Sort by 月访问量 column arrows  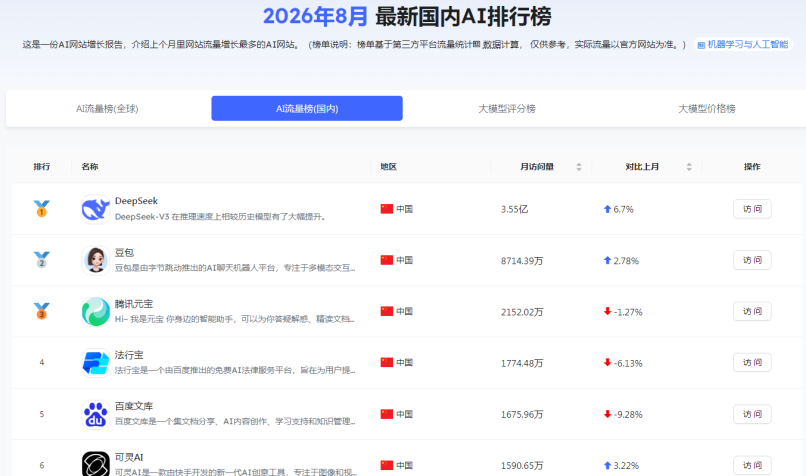[579, 167]
